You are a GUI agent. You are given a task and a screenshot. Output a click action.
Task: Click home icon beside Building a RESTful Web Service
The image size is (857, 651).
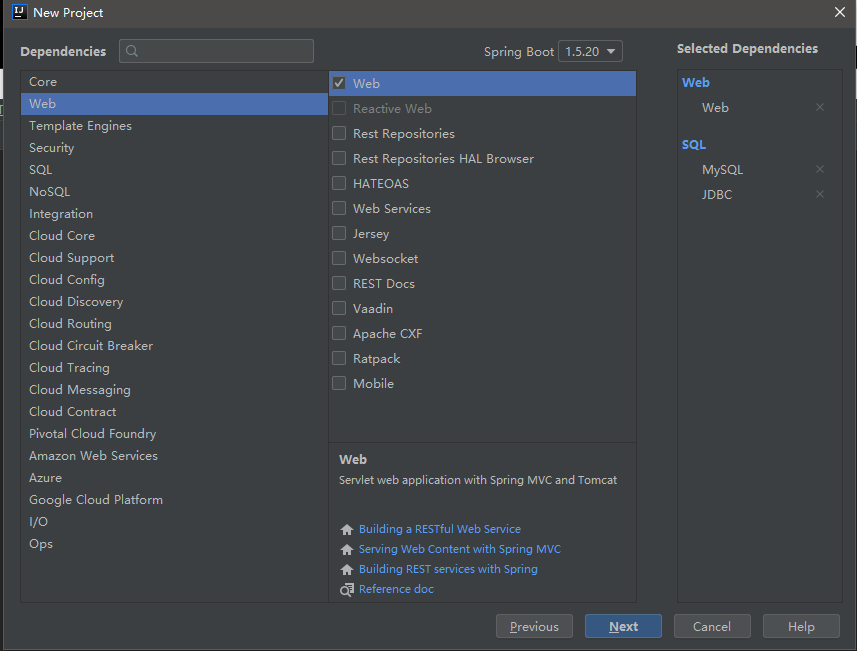[x=347, y=529]
